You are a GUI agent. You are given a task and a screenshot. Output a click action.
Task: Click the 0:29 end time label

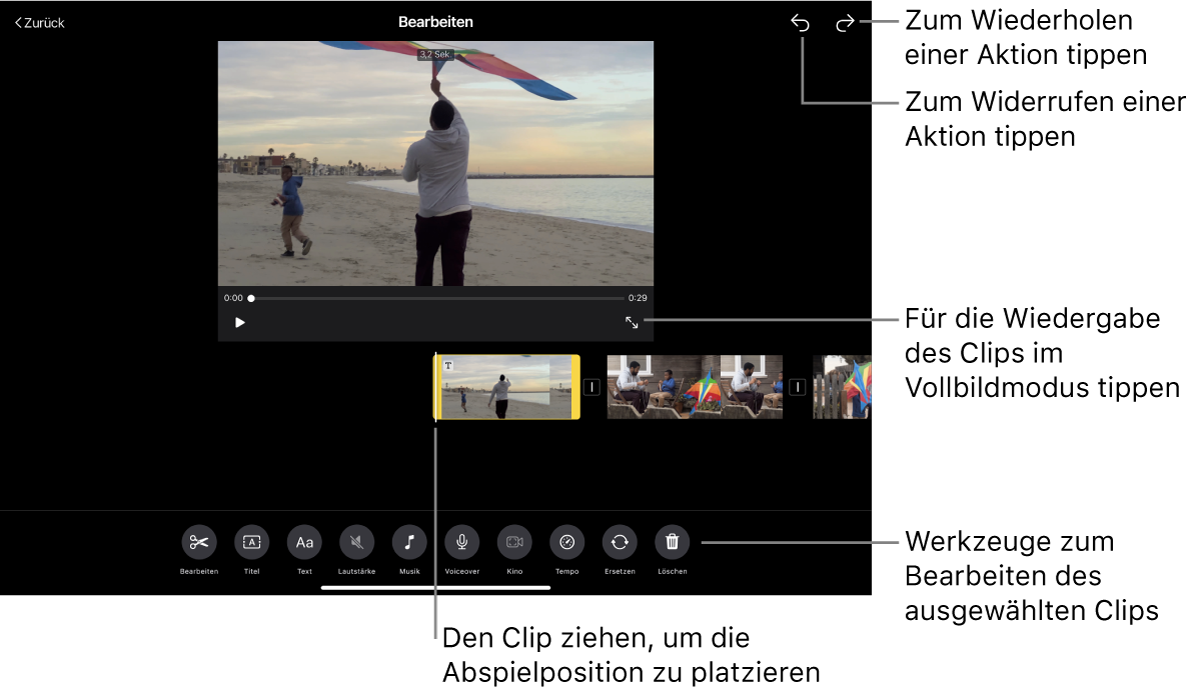pyautogui.click(x=637, y=298)
